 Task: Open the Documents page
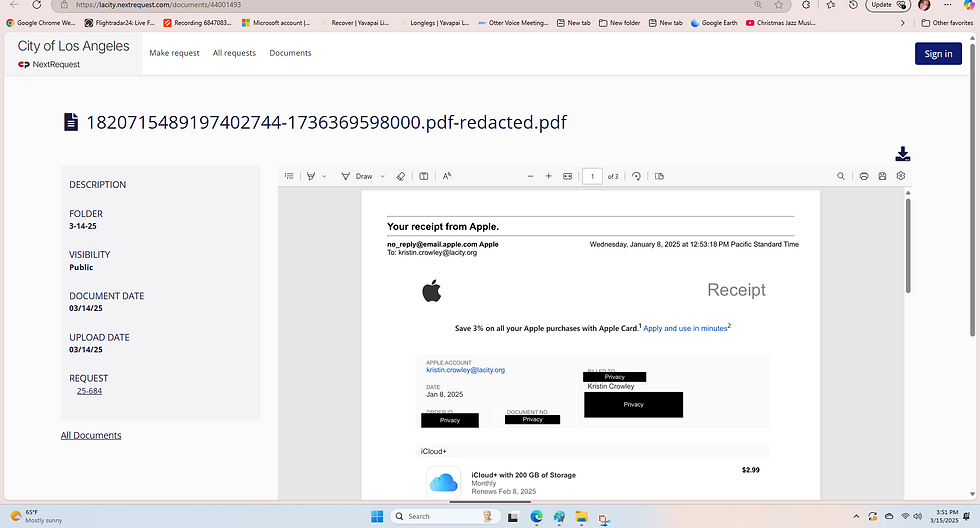click(x=290, y=53)
